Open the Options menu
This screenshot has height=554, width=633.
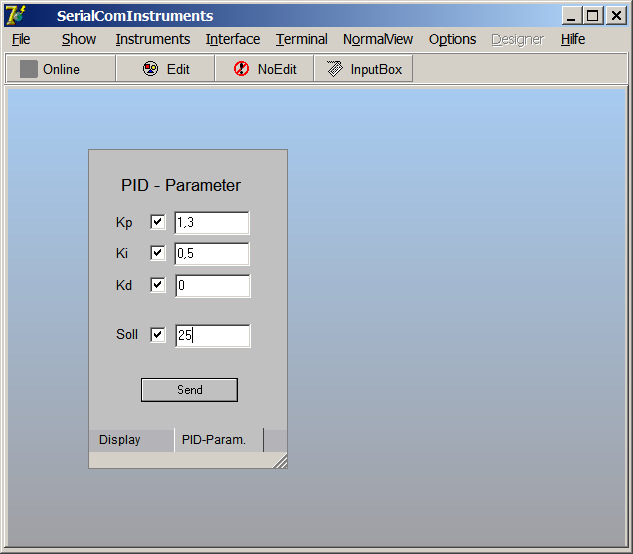(x=453, y=39)
